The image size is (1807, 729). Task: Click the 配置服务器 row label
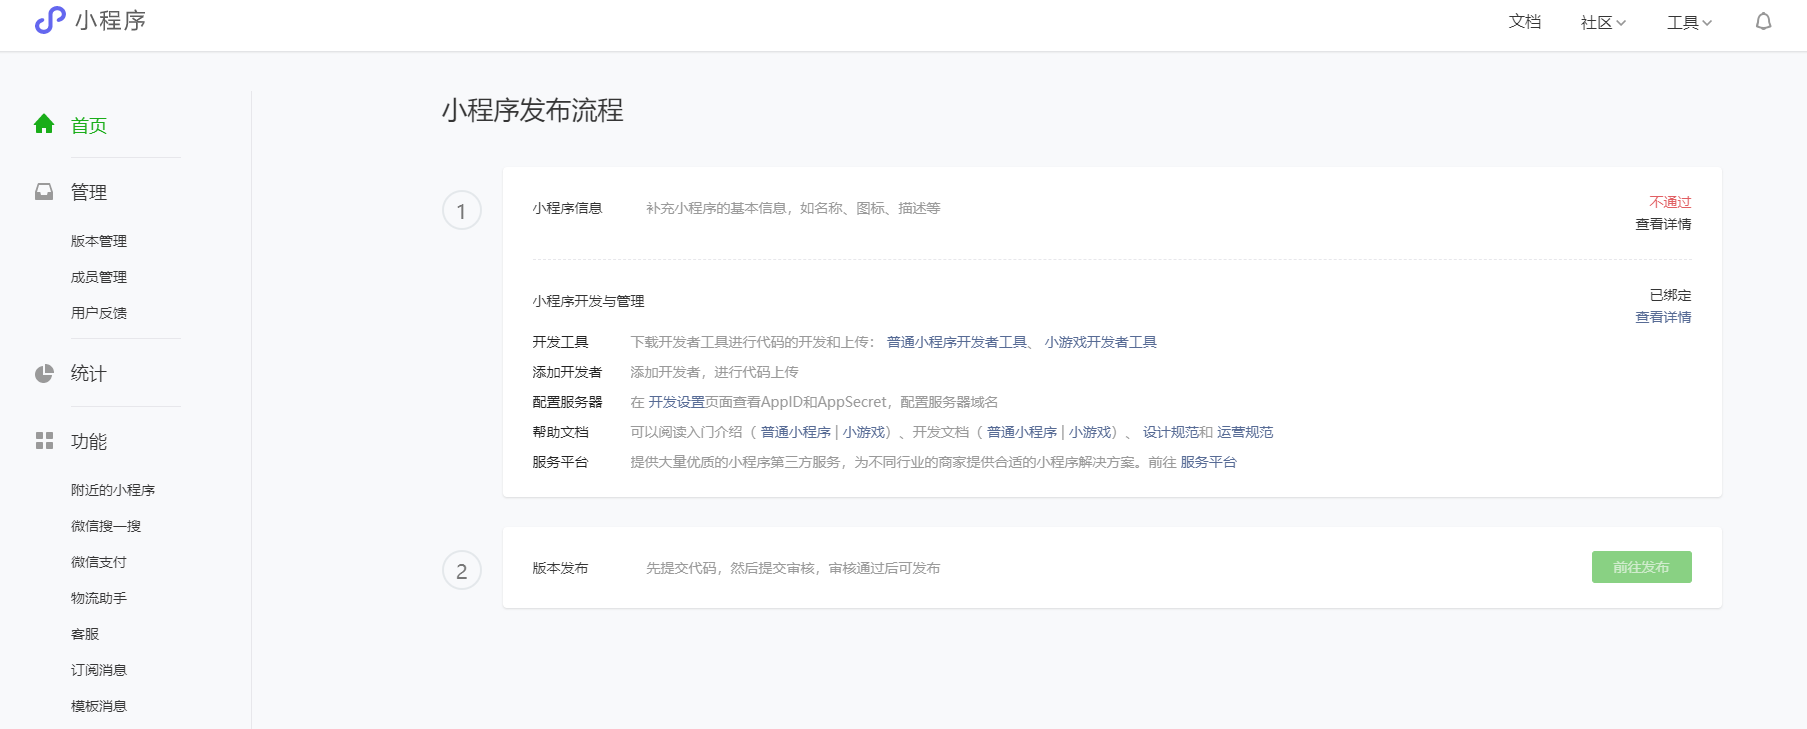567,402
